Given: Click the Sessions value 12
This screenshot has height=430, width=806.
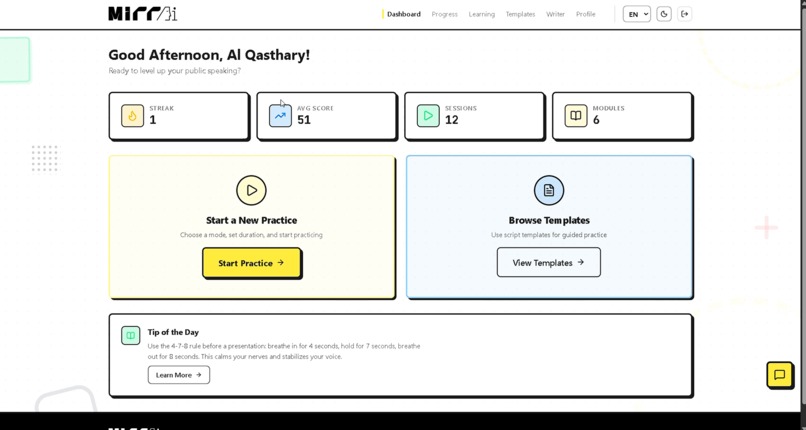Looking at the screenshot, I should [451, 120].
